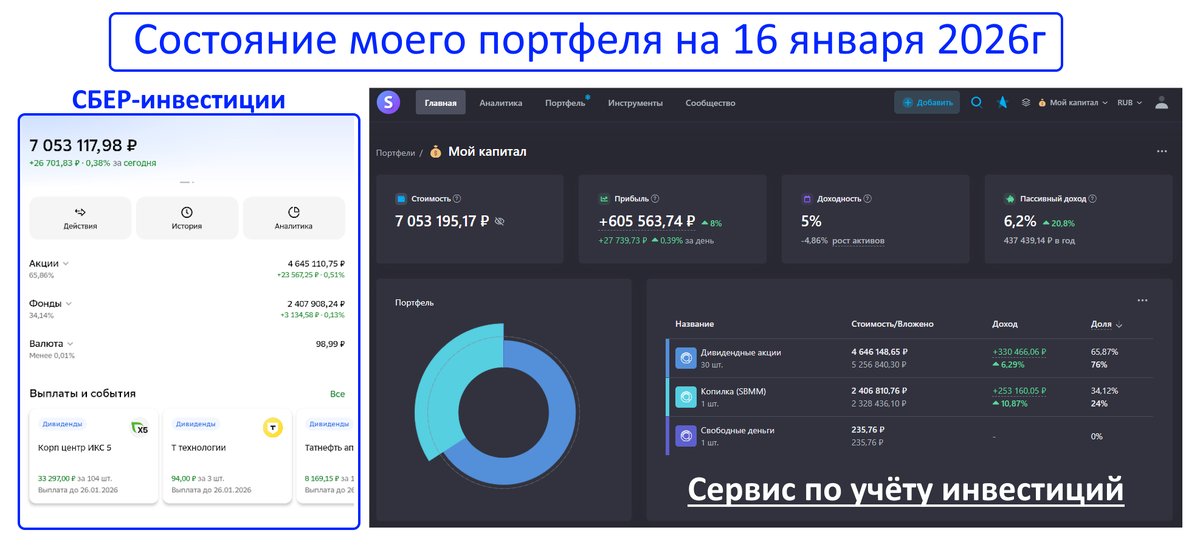The height and width of the screenshot is (544, 1200).
Task: Click the Копилка (SBMM) row name
Action: coord(734,391)
